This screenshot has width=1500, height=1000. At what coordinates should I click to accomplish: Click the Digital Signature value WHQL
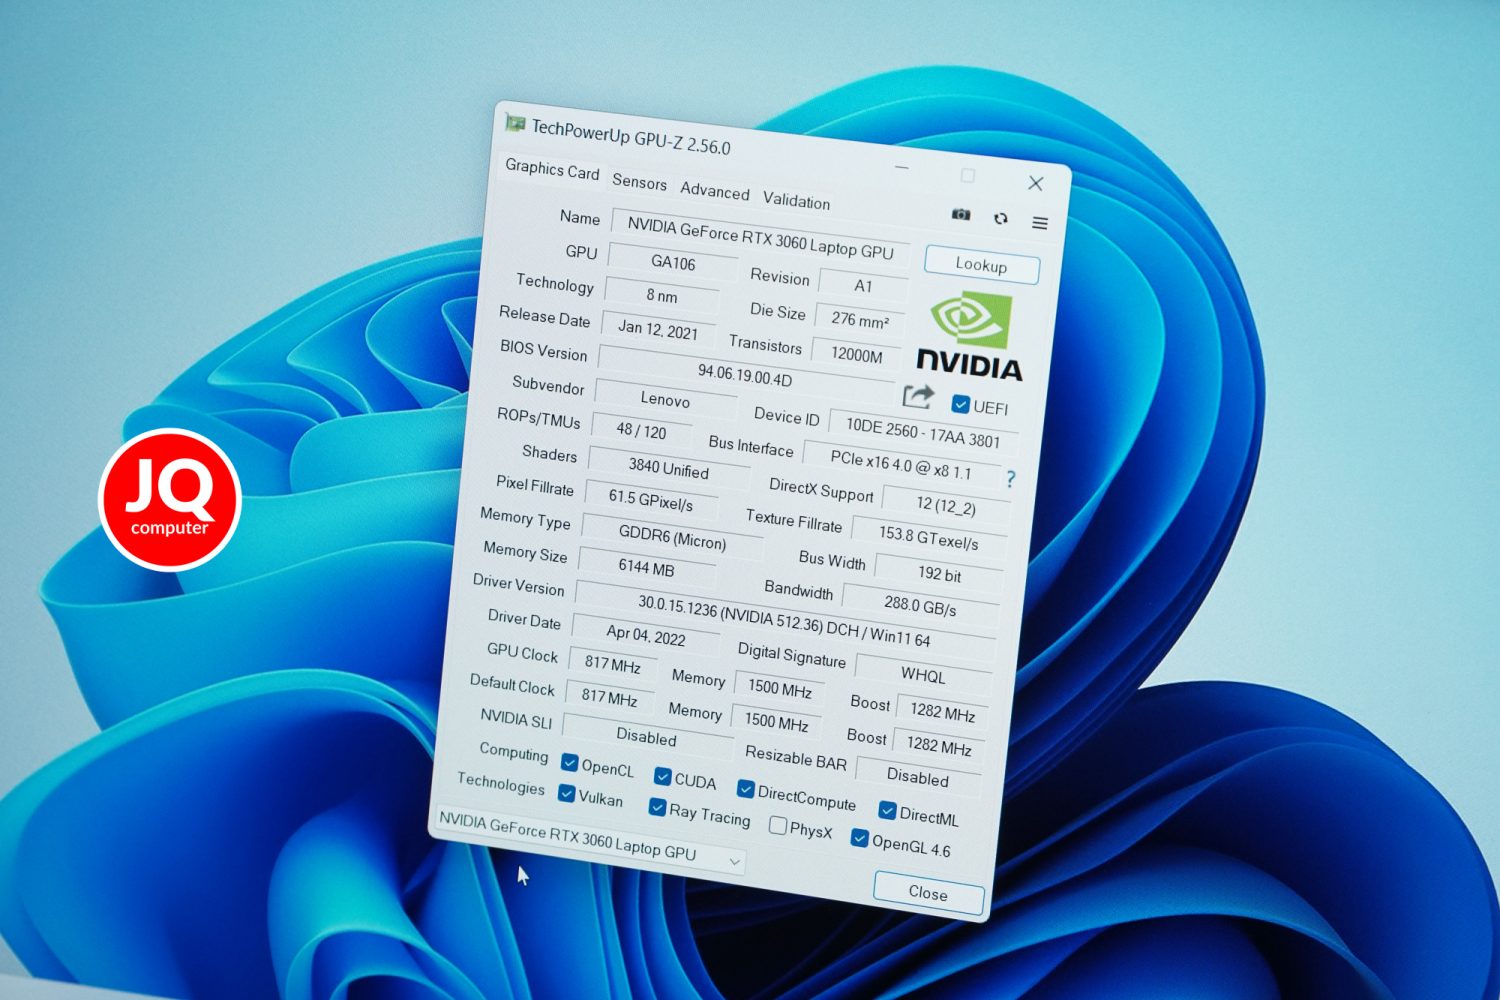pos(923,675)
